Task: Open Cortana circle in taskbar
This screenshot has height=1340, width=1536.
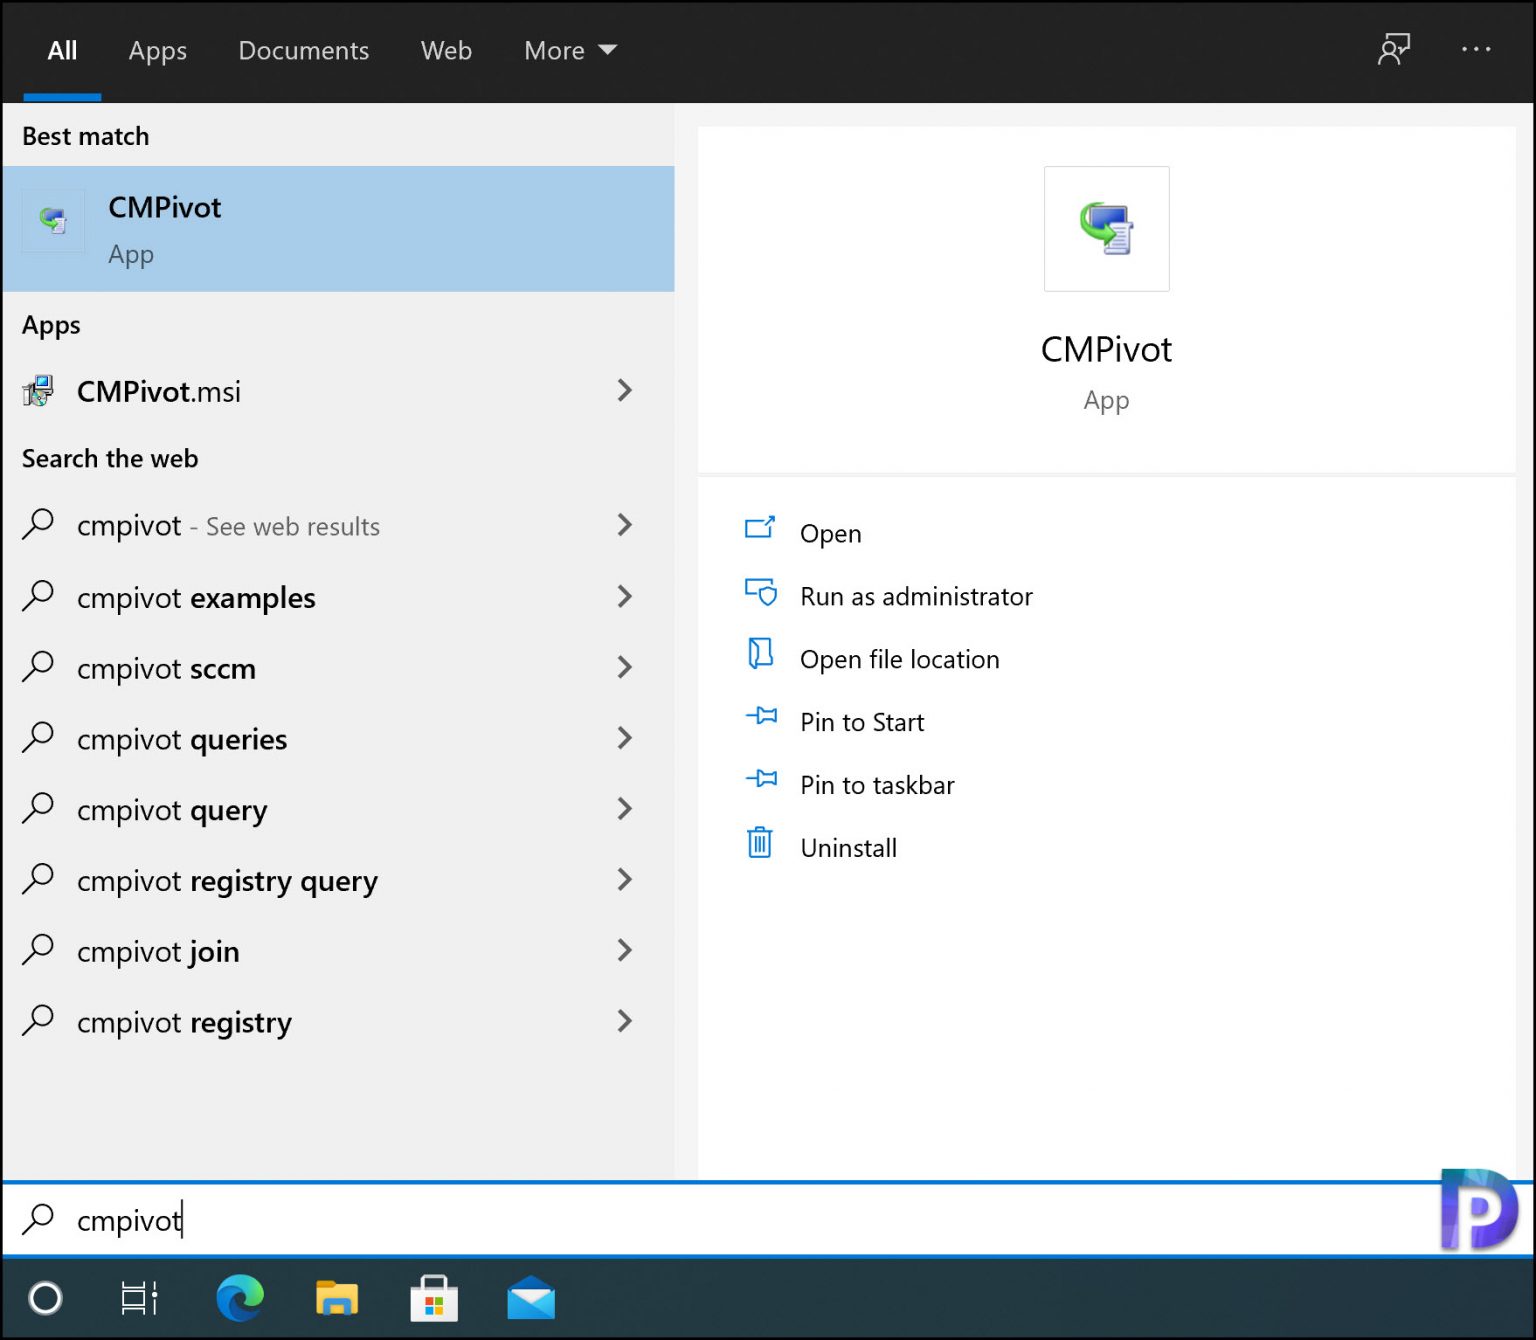Action: coord(45,1298)
